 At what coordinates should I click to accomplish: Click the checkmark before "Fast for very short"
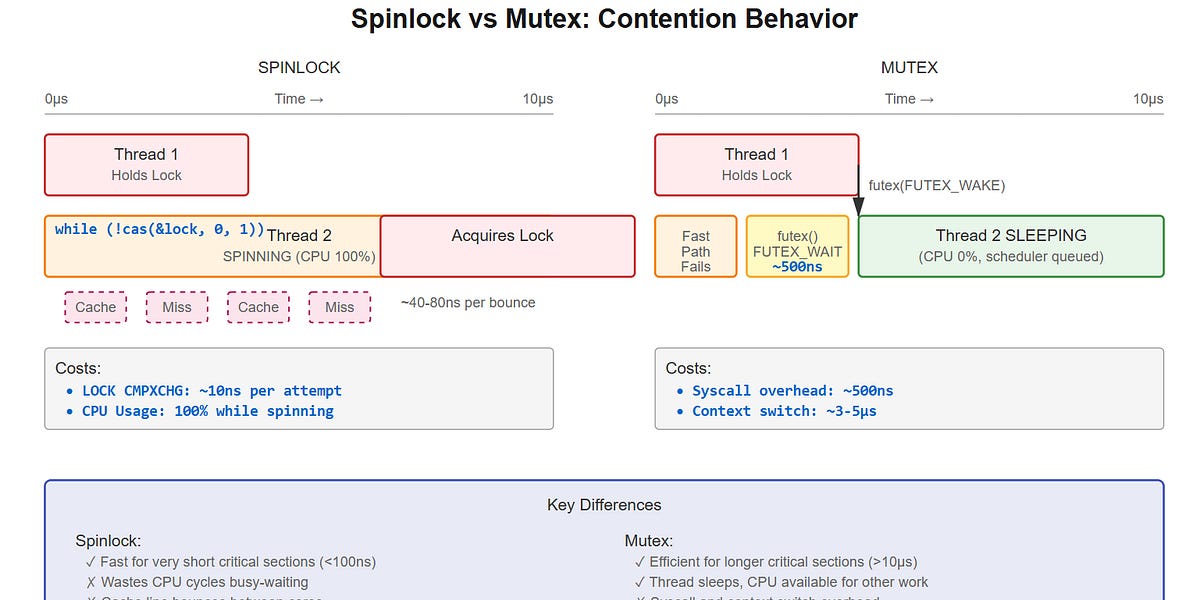[92, 562]
